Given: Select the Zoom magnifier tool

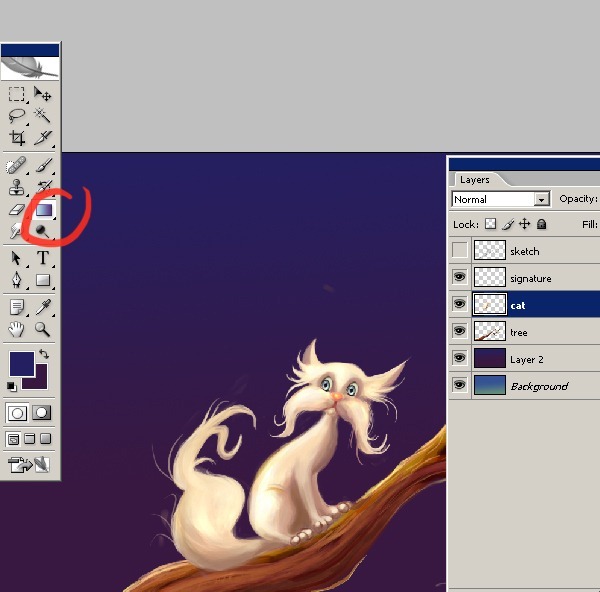Looking at the screenshot, I should [x=43, y=329].
